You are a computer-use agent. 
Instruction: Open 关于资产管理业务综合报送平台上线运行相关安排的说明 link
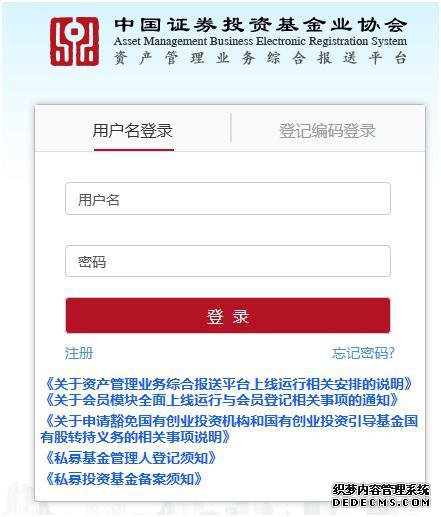[x=227, y=384]
